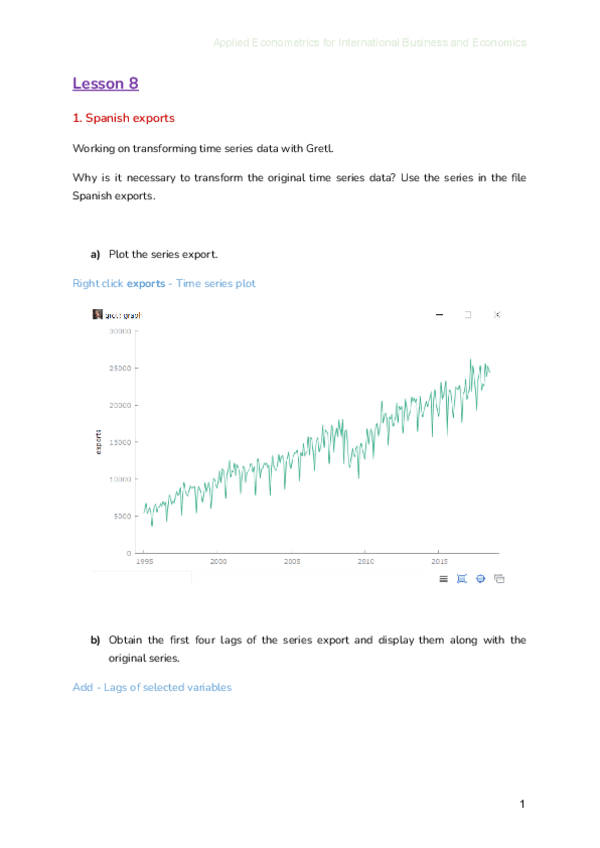
Task: Click the 'exports' y-axis label
Action: [98, 442]
